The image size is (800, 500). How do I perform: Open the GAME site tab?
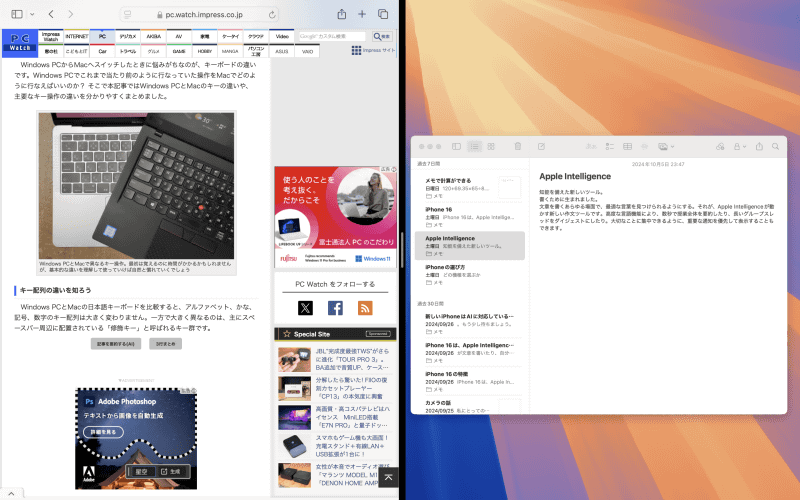(x=179, y=51)
